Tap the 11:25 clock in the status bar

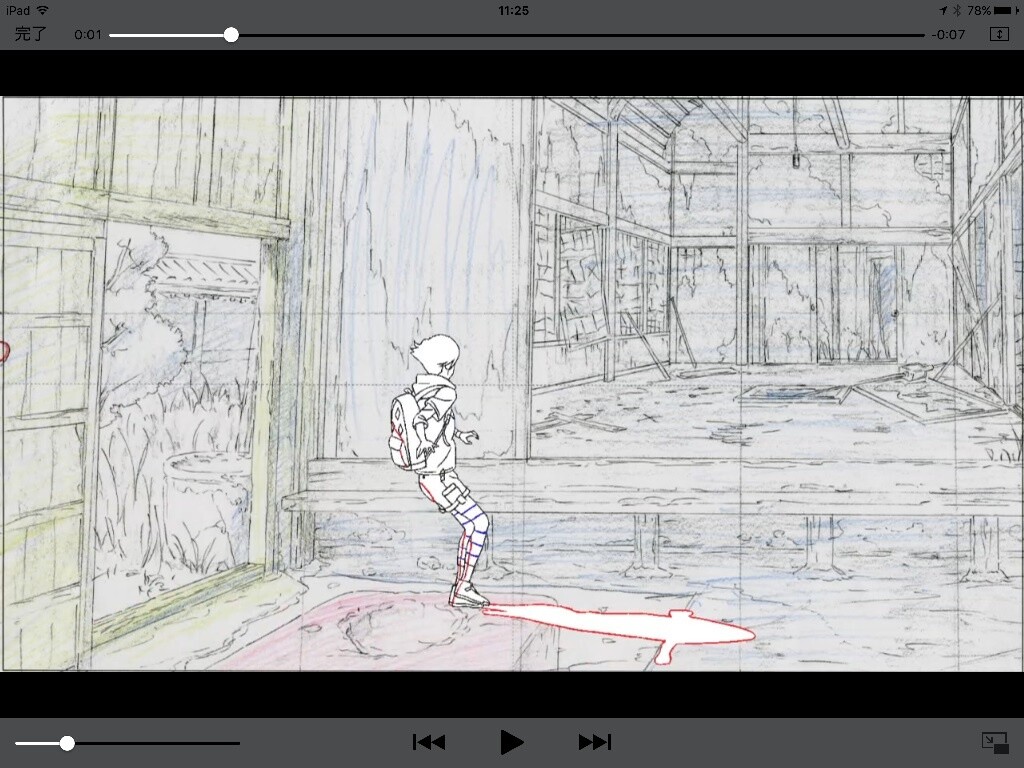tap(512, 11)
